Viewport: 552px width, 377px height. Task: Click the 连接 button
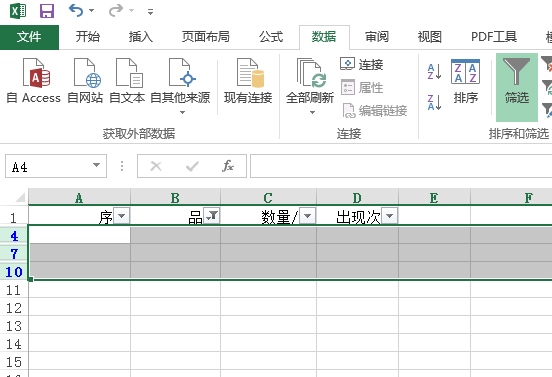click(x=362, y=64)
